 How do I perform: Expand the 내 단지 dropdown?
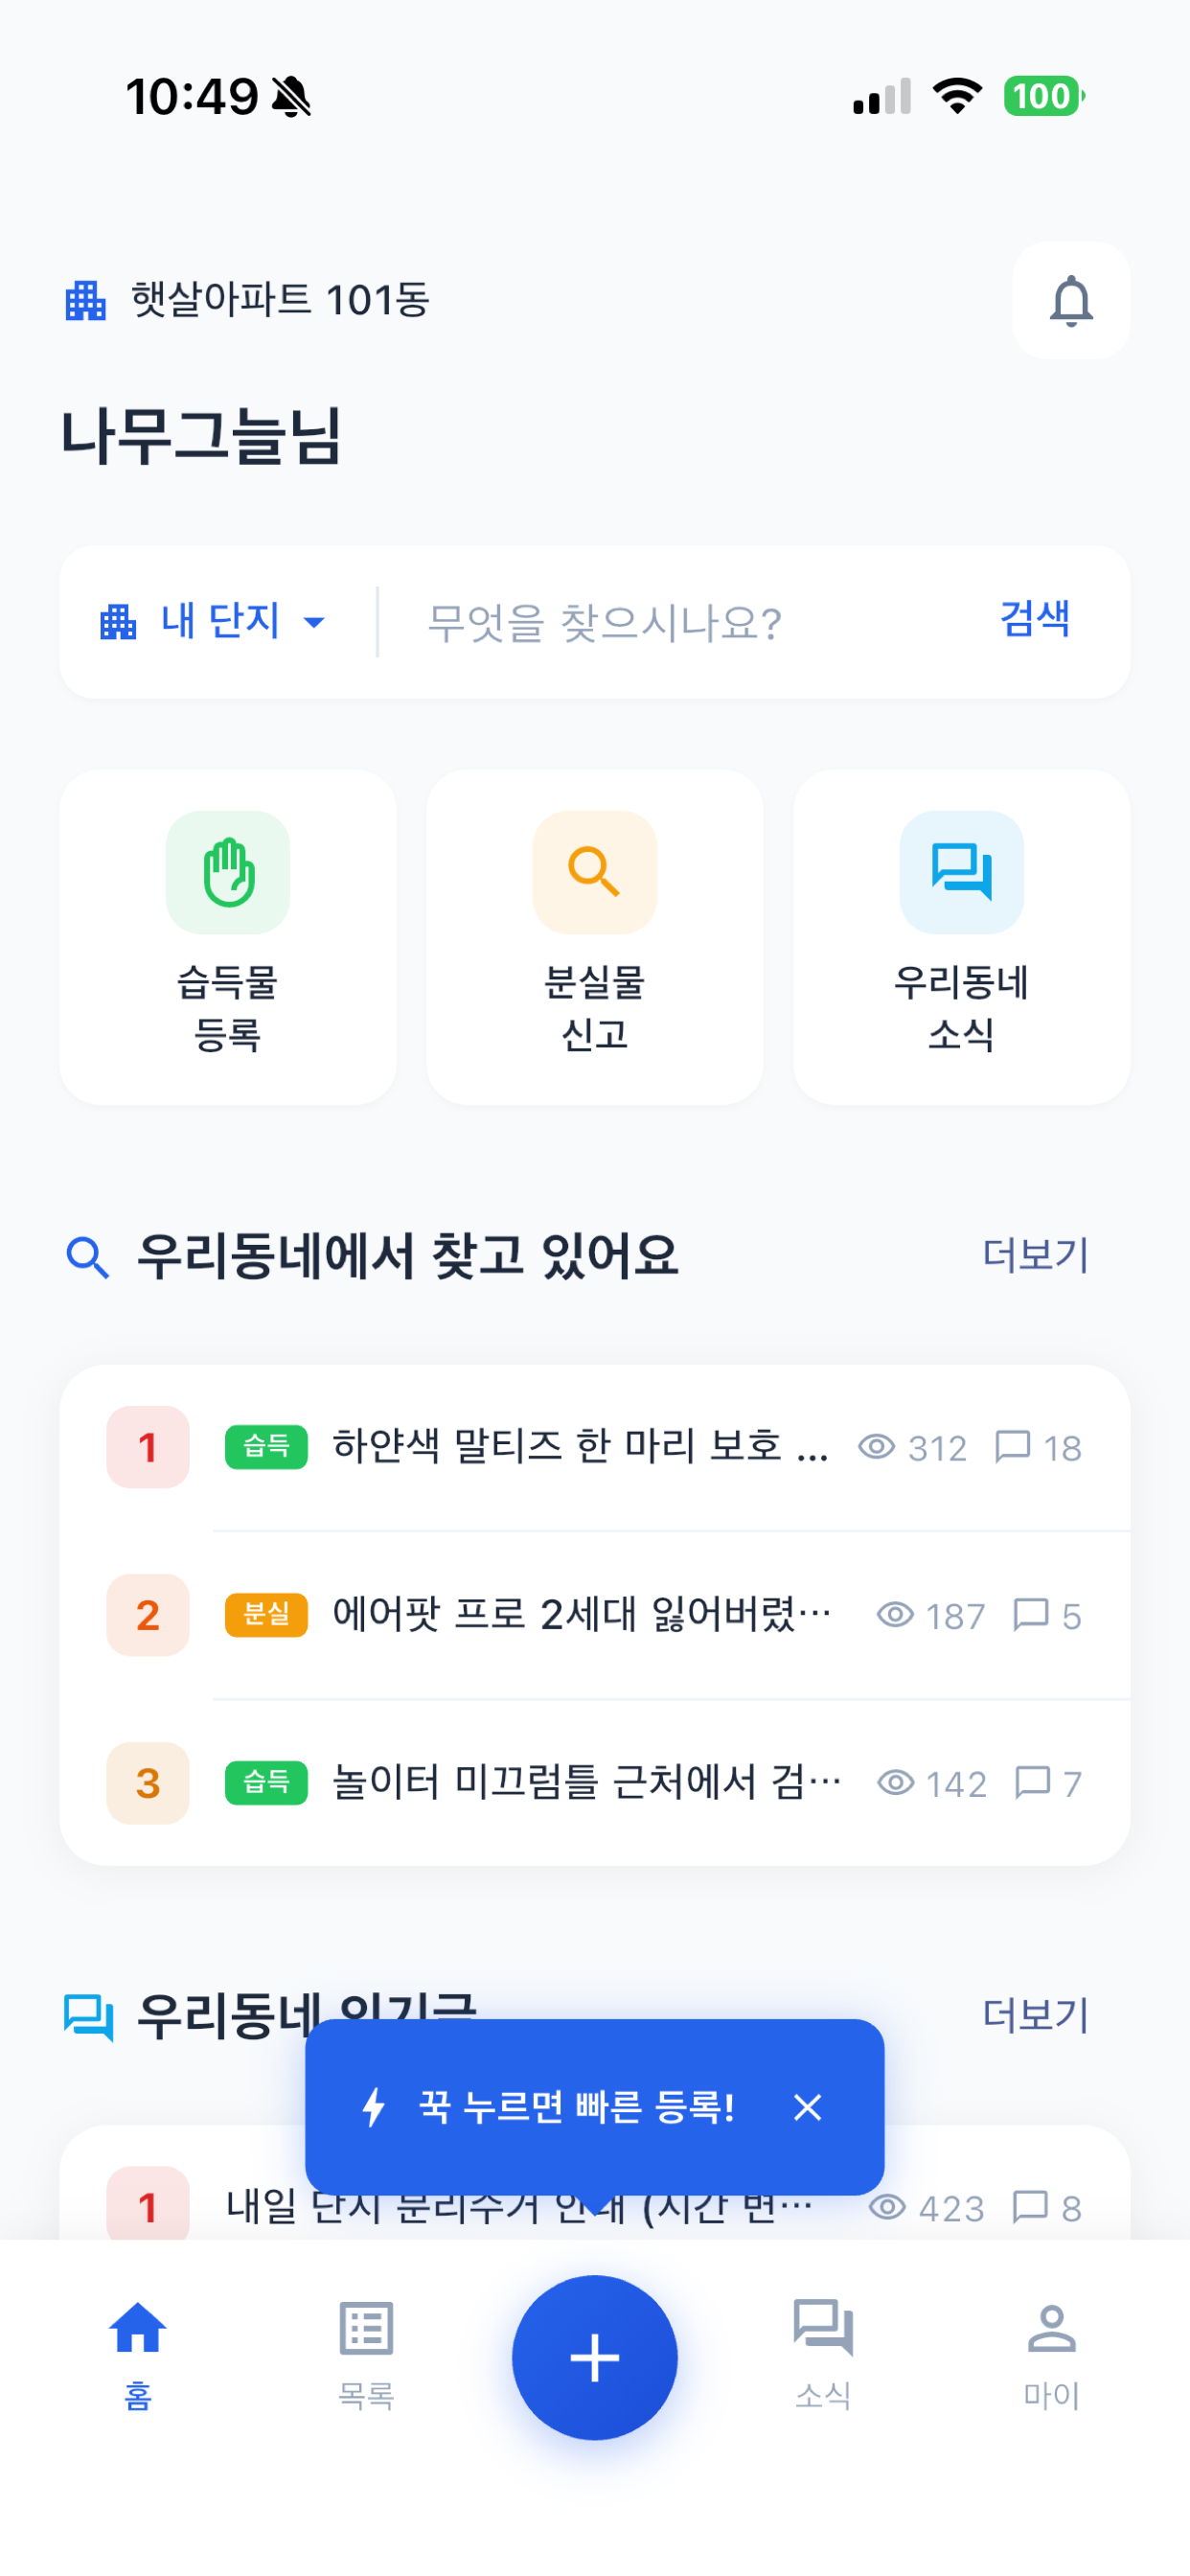pyautogui.click(x=213, y=621)
